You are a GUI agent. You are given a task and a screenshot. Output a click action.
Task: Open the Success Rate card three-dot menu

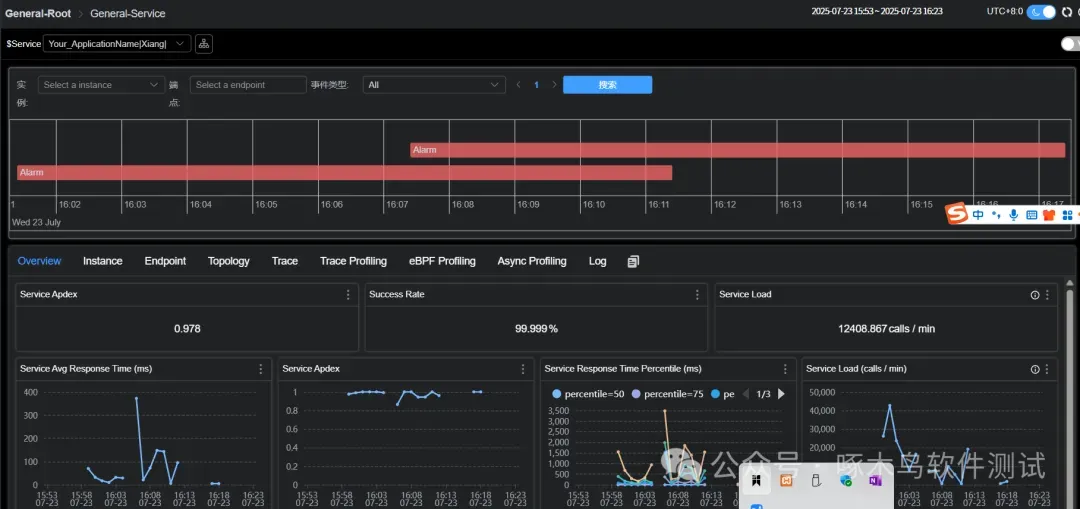(x=697, y=294)
